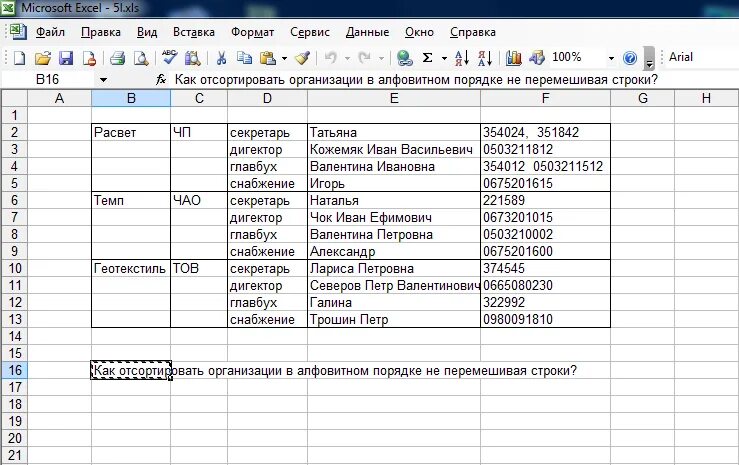Select row 2 header

click(15, 132)
